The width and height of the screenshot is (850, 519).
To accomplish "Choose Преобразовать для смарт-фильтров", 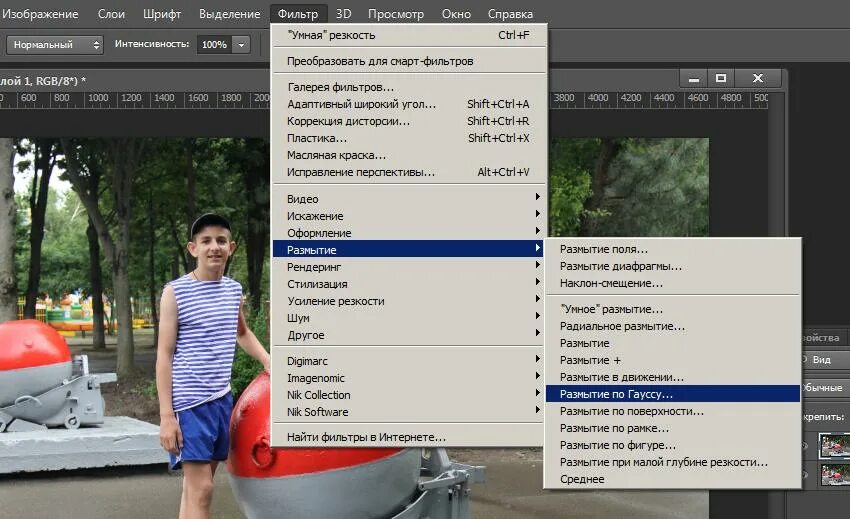I will 409,61.
